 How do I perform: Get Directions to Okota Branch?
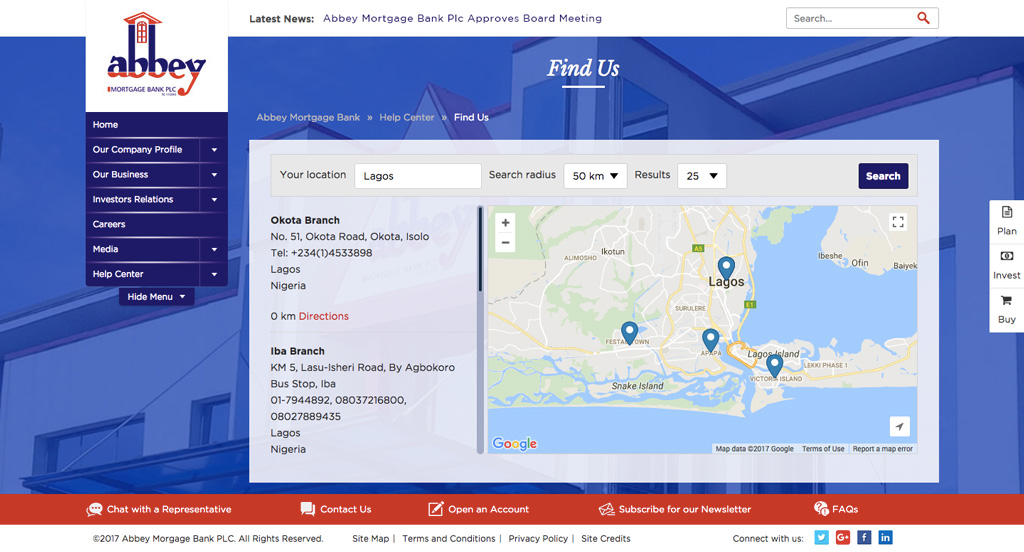pyautogui.click(x=323, y=316)
